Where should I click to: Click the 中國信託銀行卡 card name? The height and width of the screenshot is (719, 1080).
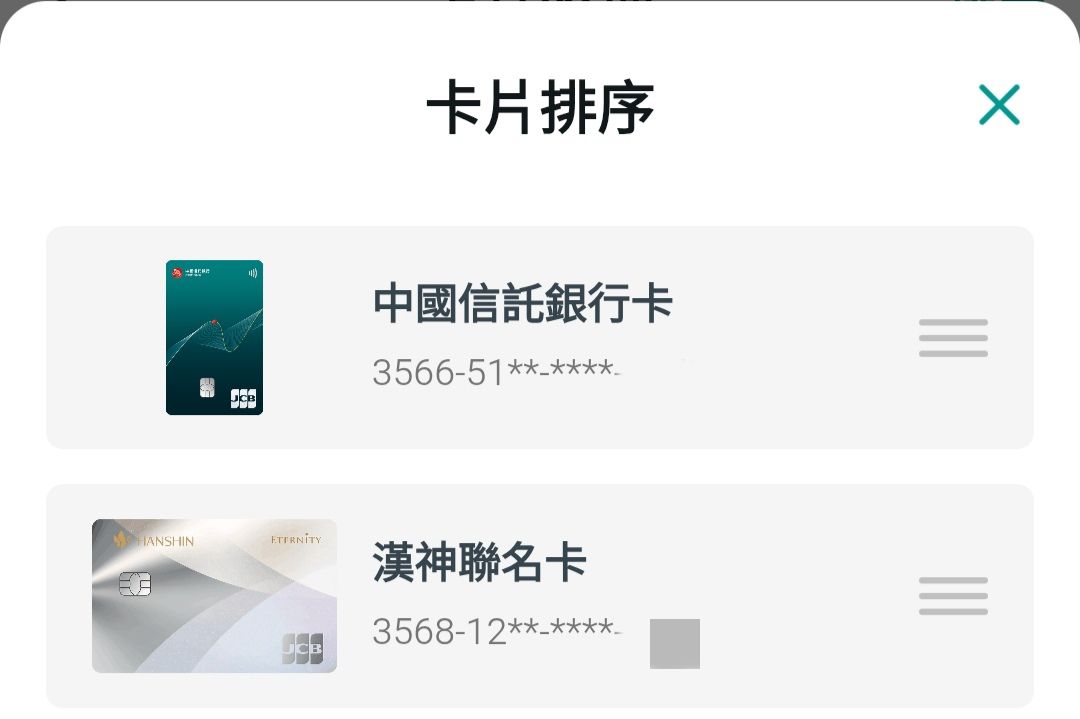click(x=523, y=303)
